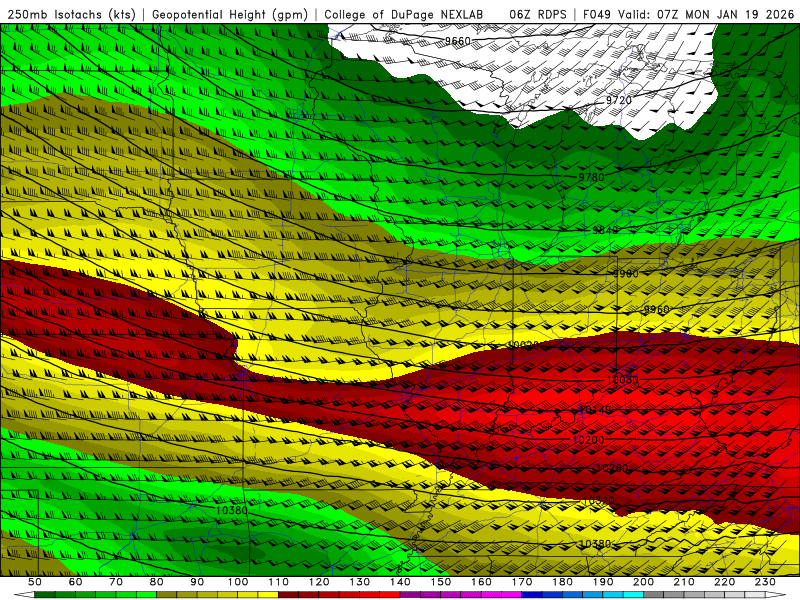This screenshot has height=600, width=800.
Task: Click the 120 value on the color scale
Action: pos(319,582)
